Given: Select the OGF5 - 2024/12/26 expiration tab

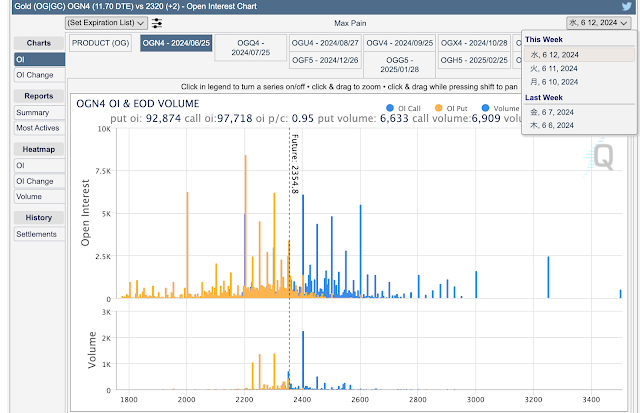Looking at the screenshot, I should (x=325, y=60).
